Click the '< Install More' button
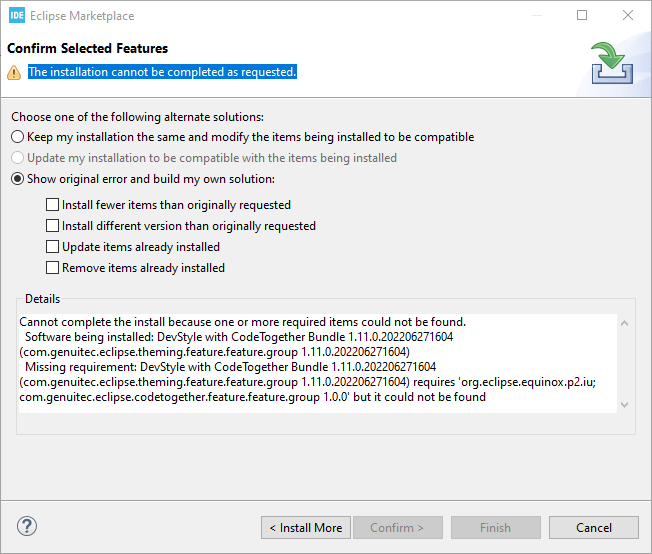This screenshot has width=652, height=554. [x=306, y=528]
